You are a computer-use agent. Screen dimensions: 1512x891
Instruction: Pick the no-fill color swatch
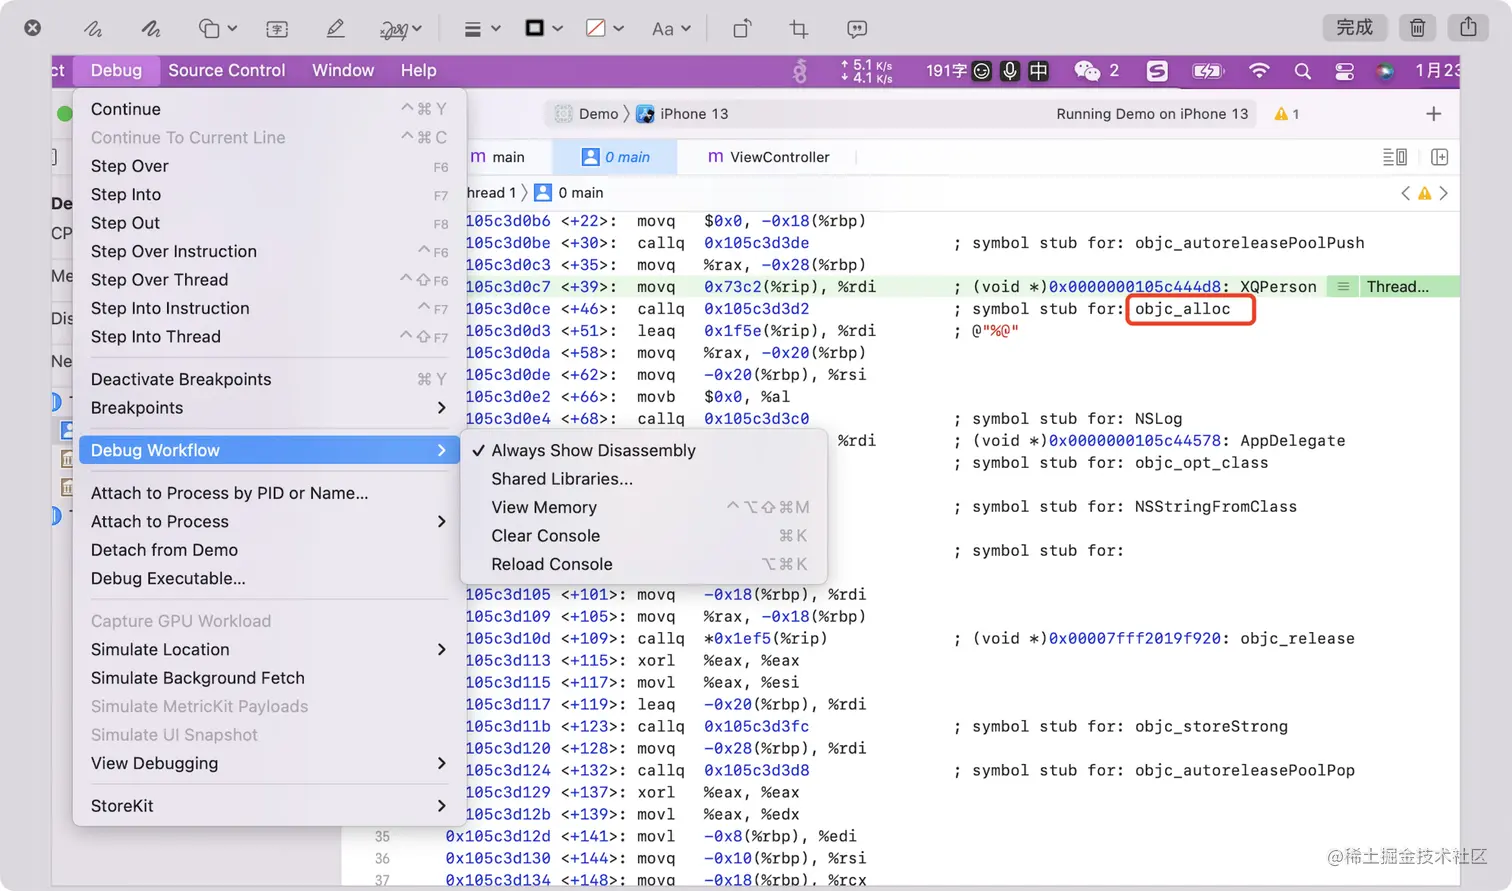coord(596,28)
